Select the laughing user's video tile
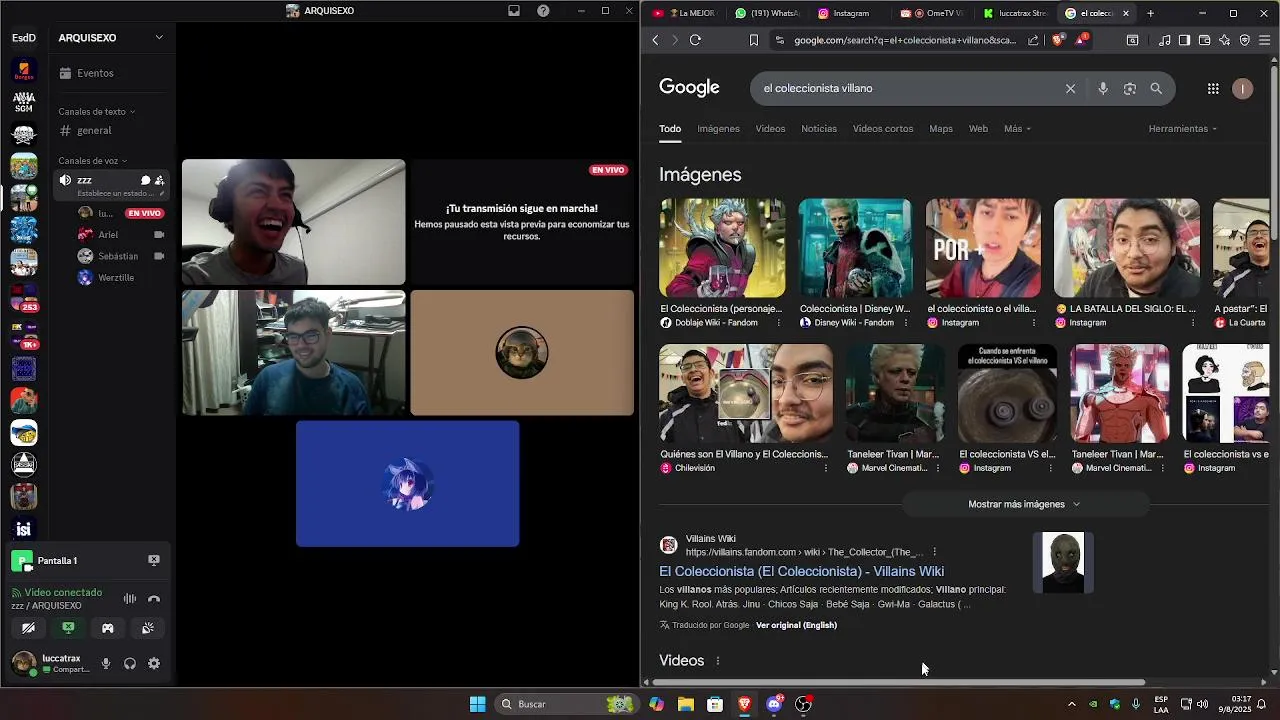The width and height of the screenshot is (1280, 720). [x=293, y=222]
